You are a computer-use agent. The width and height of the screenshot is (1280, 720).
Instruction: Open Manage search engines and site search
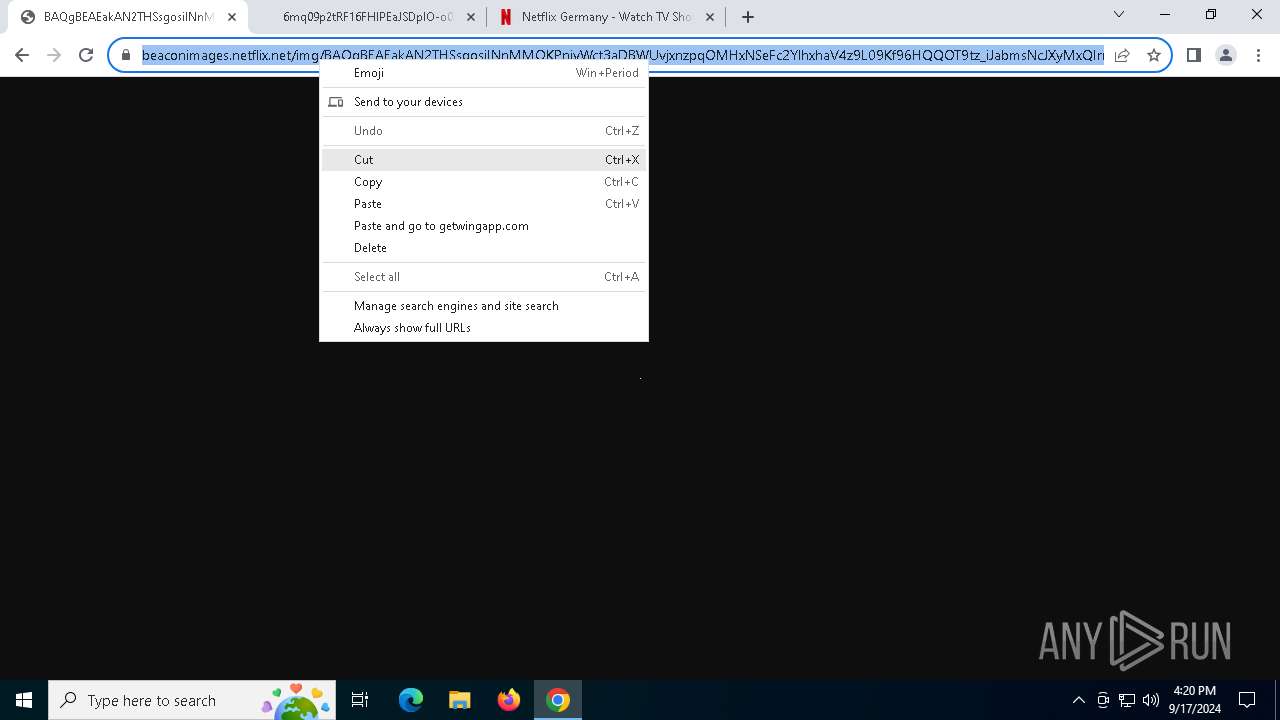(484, 306)
